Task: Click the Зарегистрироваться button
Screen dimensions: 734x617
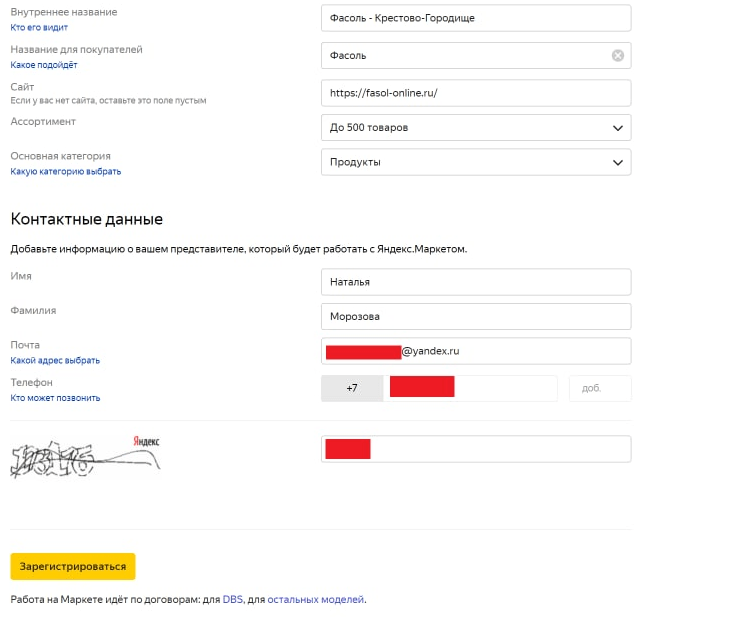Action: (73, 566)
